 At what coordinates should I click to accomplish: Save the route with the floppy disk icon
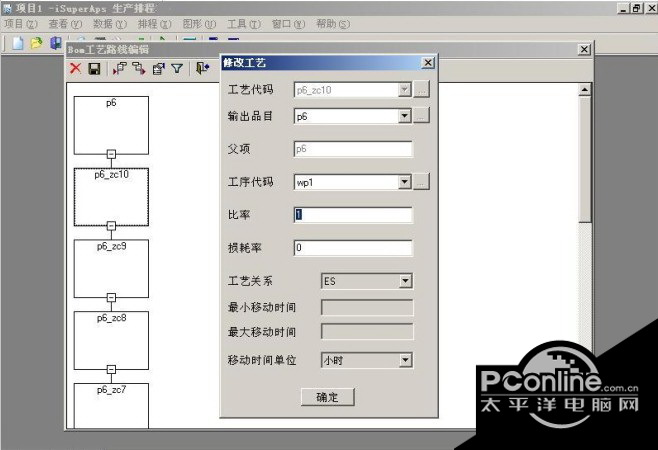coord(95,68)
